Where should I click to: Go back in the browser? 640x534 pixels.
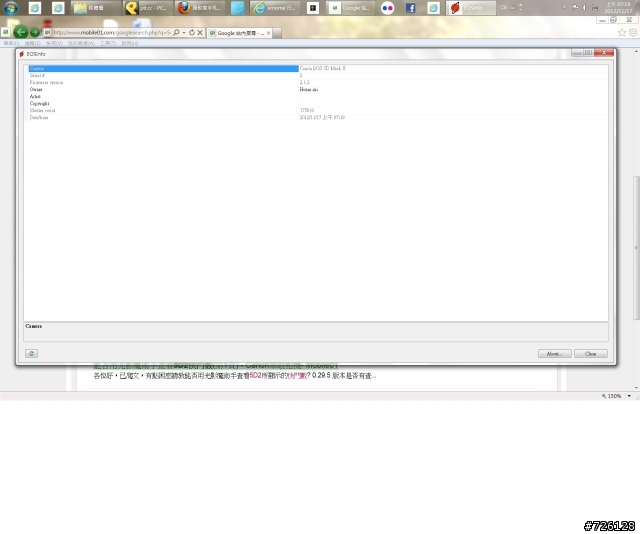pyautogui.click(x=20, y=32)
